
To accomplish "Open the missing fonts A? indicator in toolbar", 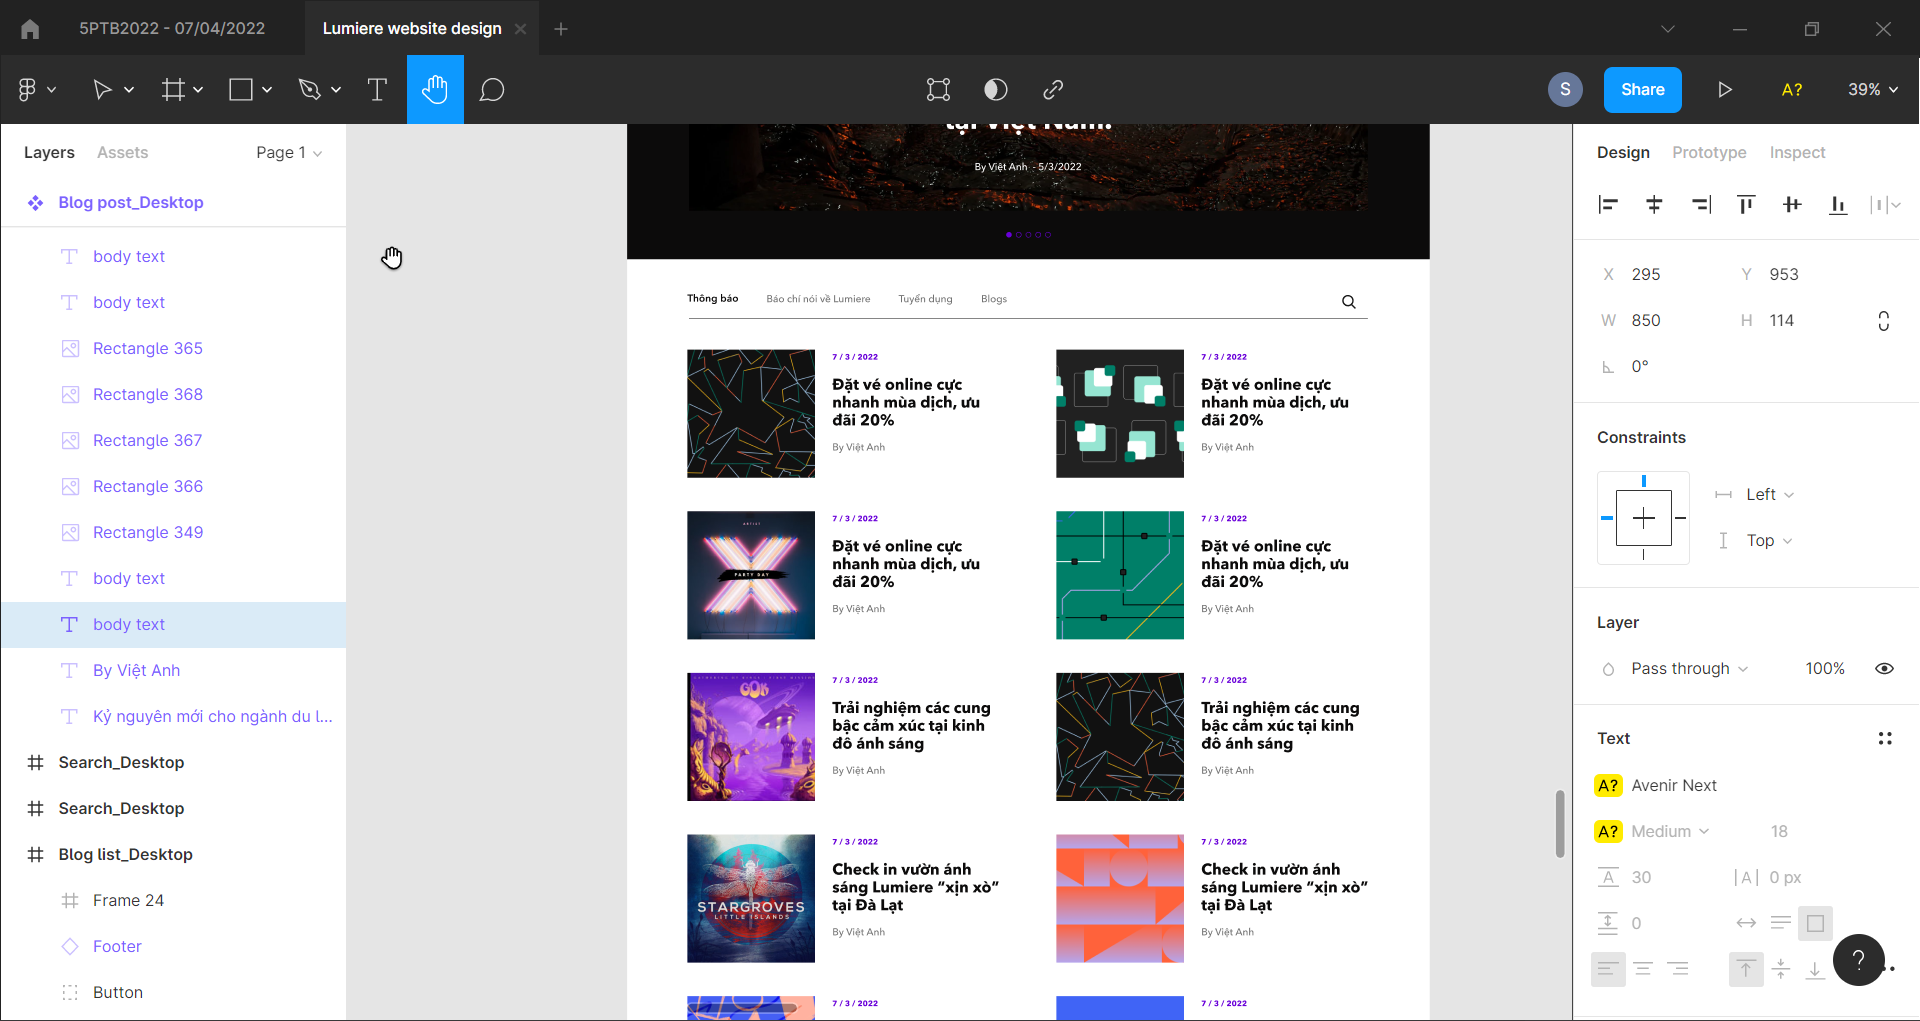I will 1792,90.
